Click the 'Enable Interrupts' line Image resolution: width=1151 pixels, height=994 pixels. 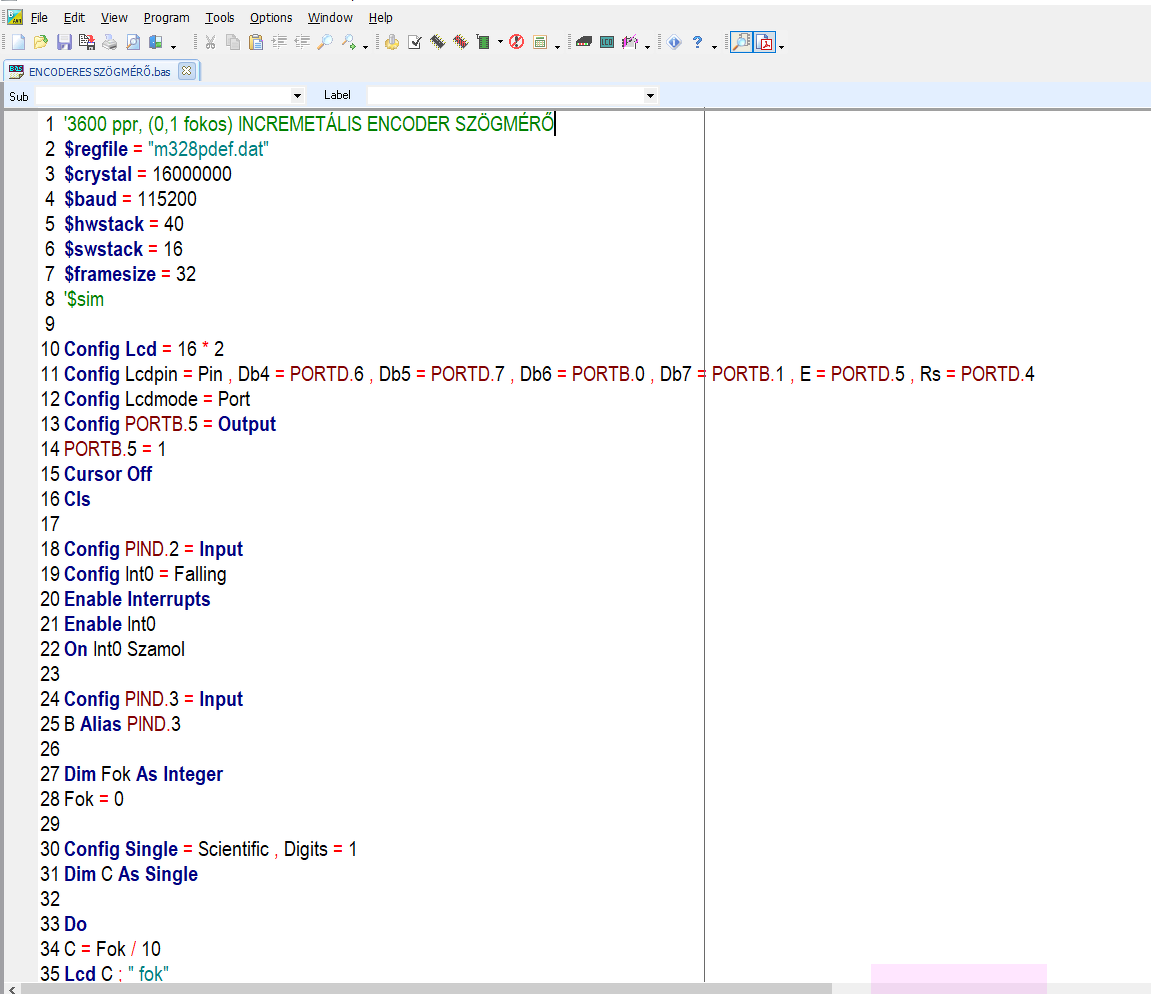pos(137,599)
